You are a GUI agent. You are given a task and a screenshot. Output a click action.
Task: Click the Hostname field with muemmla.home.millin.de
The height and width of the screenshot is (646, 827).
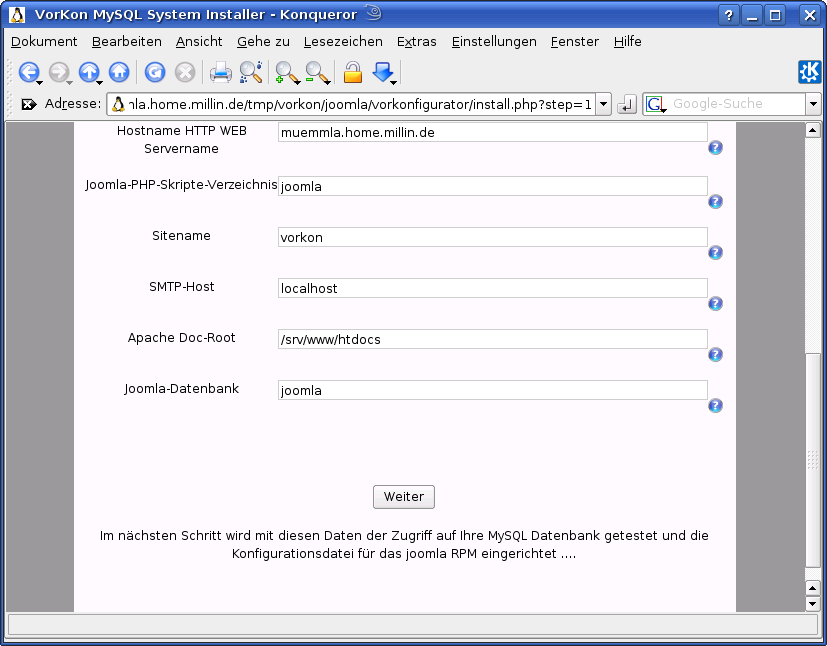[493, 132]
